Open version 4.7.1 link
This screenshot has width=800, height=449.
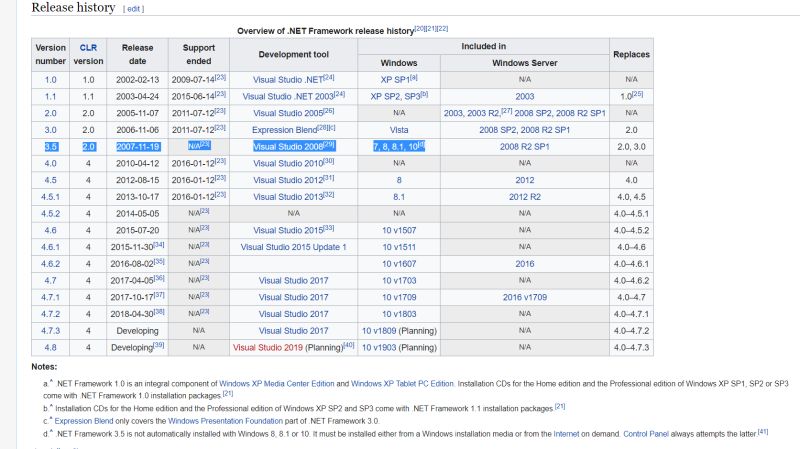[x=51, y=297]
